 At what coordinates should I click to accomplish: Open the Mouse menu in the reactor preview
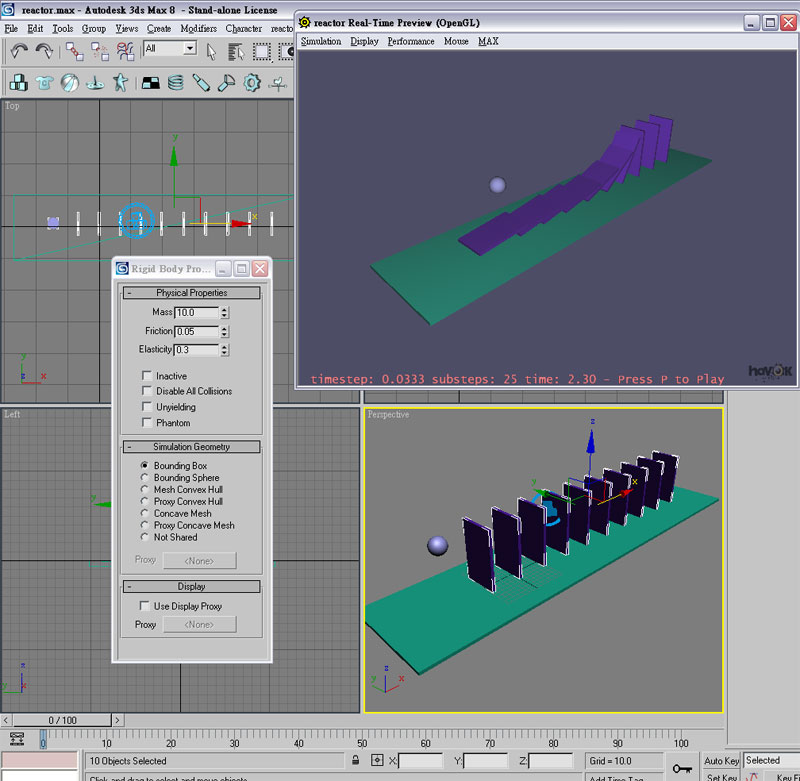click(x=456, y=41)
